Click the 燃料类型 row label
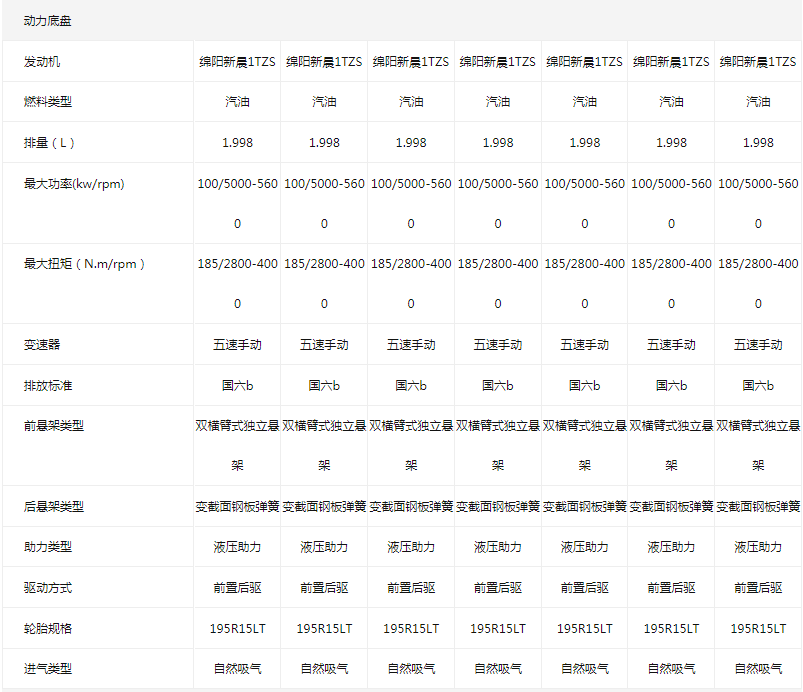Screen dimensions: 803x692 coord(48,102)
